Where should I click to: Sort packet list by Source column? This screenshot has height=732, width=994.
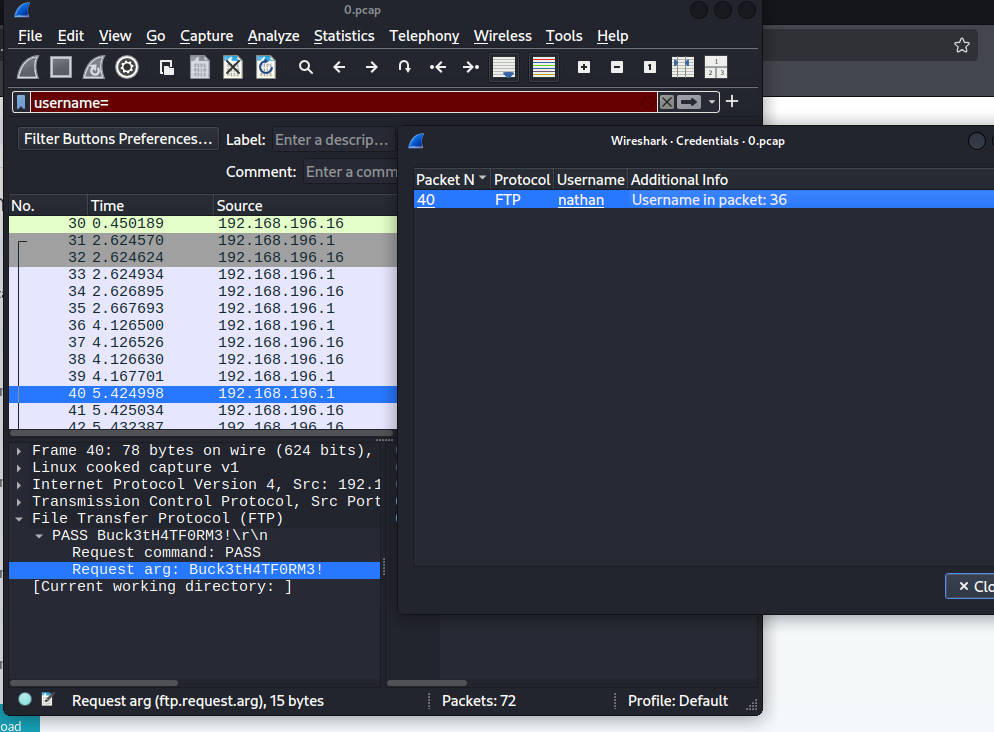[306, 206]
